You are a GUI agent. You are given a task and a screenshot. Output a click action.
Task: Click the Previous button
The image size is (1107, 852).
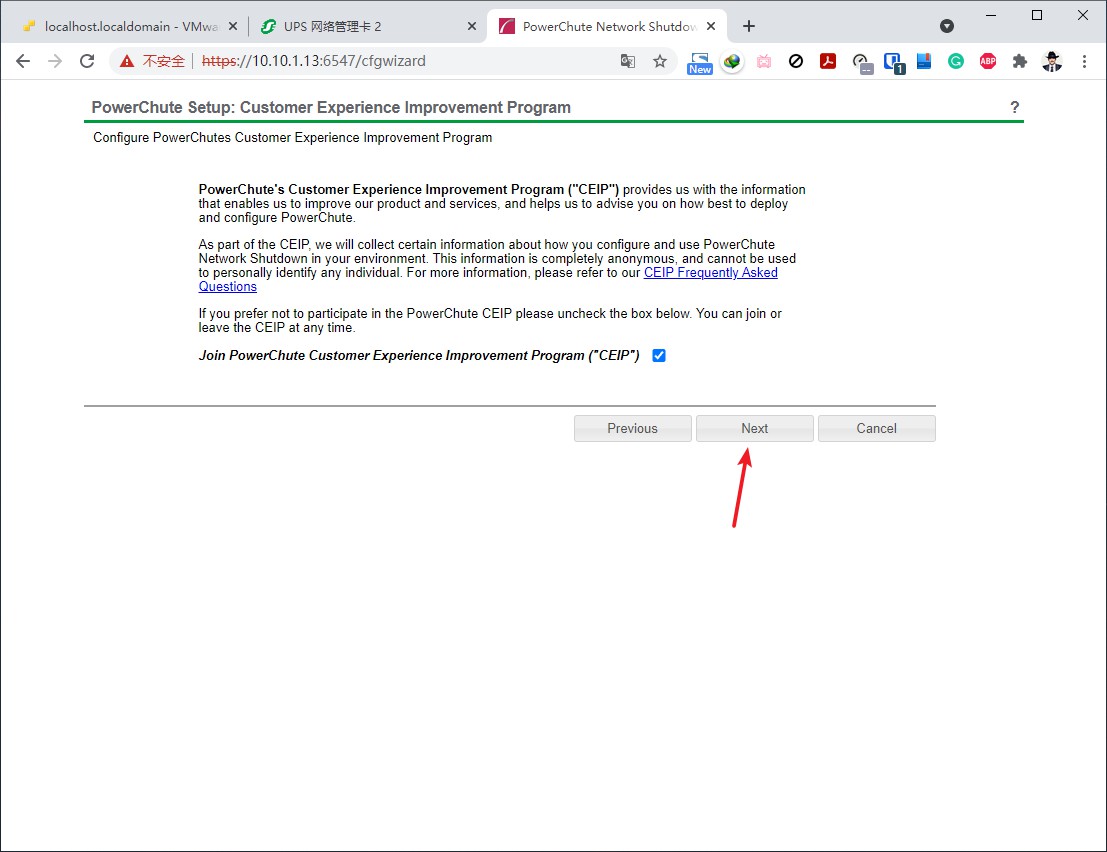632,428
